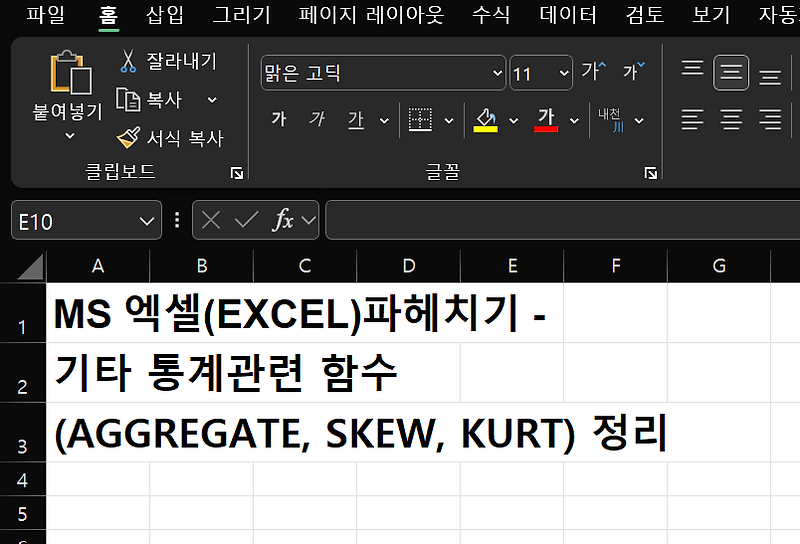Toggle underline 가 formatting
Image resolution: width=800 pixels, height=544 pixels.
[x=356, y=120]
